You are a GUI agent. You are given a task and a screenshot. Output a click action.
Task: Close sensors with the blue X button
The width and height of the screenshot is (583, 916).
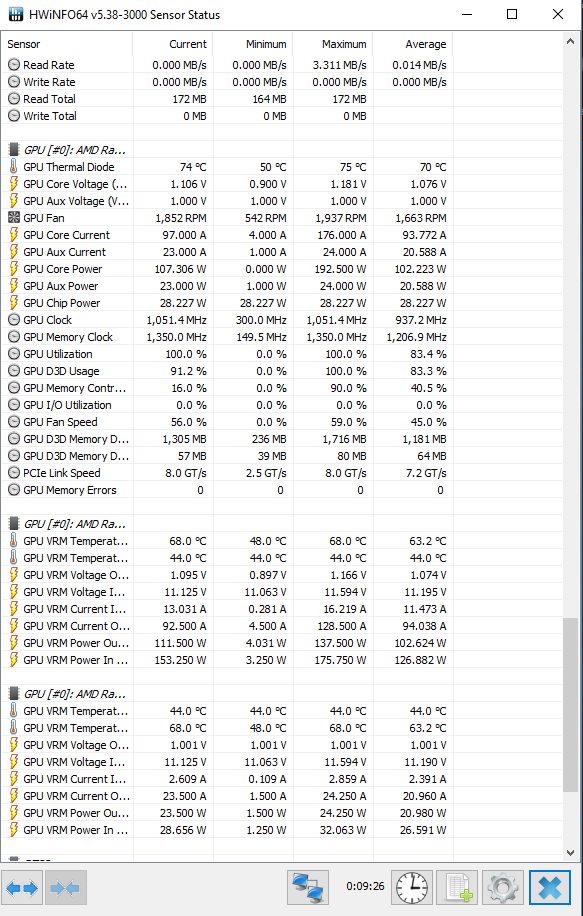point(550,888)
